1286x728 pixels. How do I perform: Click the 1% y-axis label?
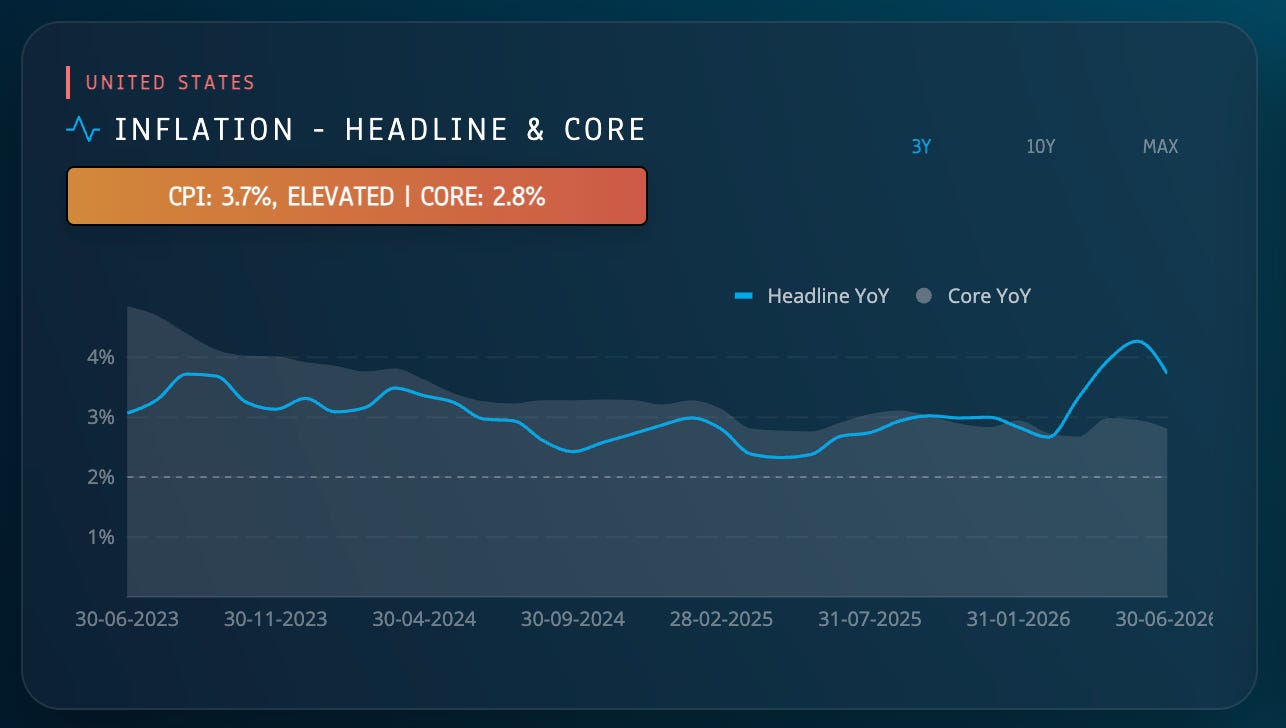click(101, 537)
